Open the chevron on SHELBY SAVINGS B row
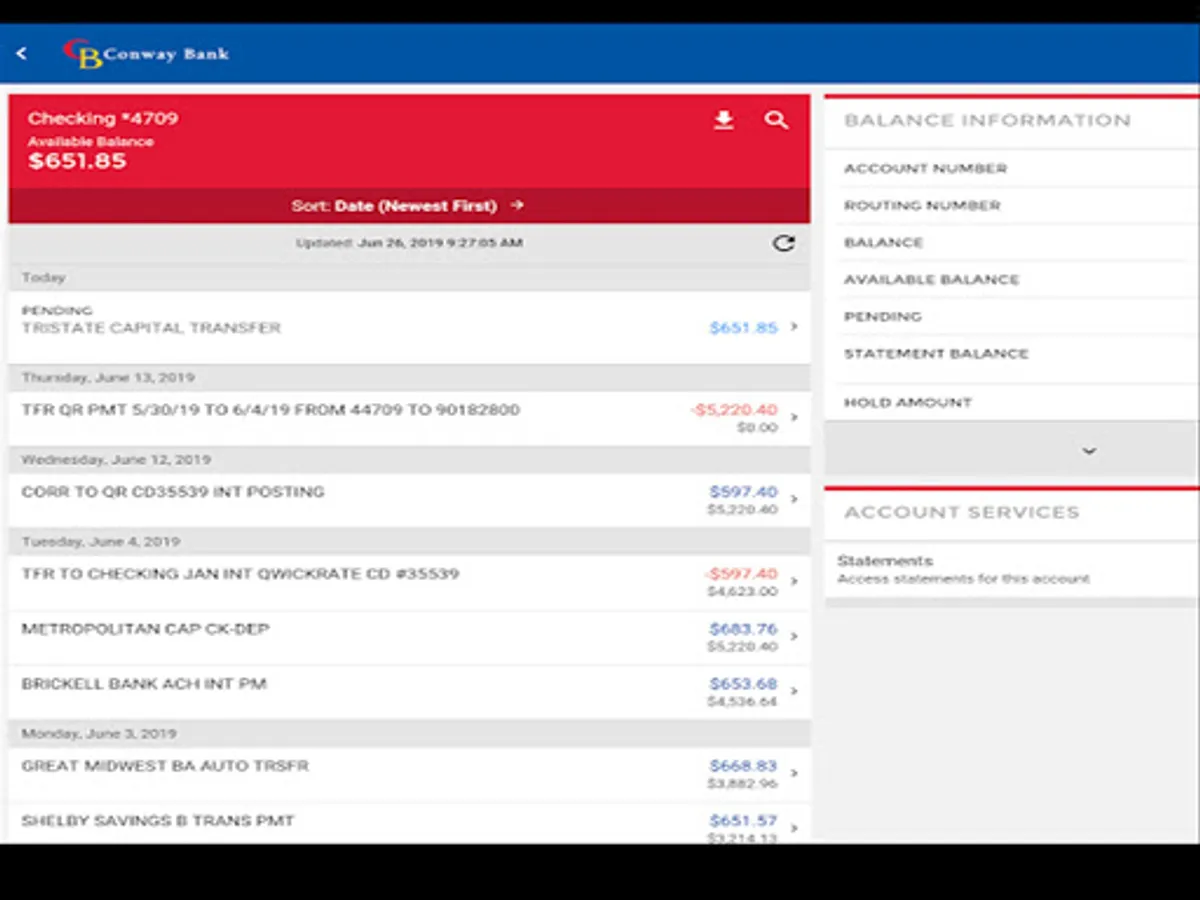The image size is (1200, 900). click(x=794, y=829)
